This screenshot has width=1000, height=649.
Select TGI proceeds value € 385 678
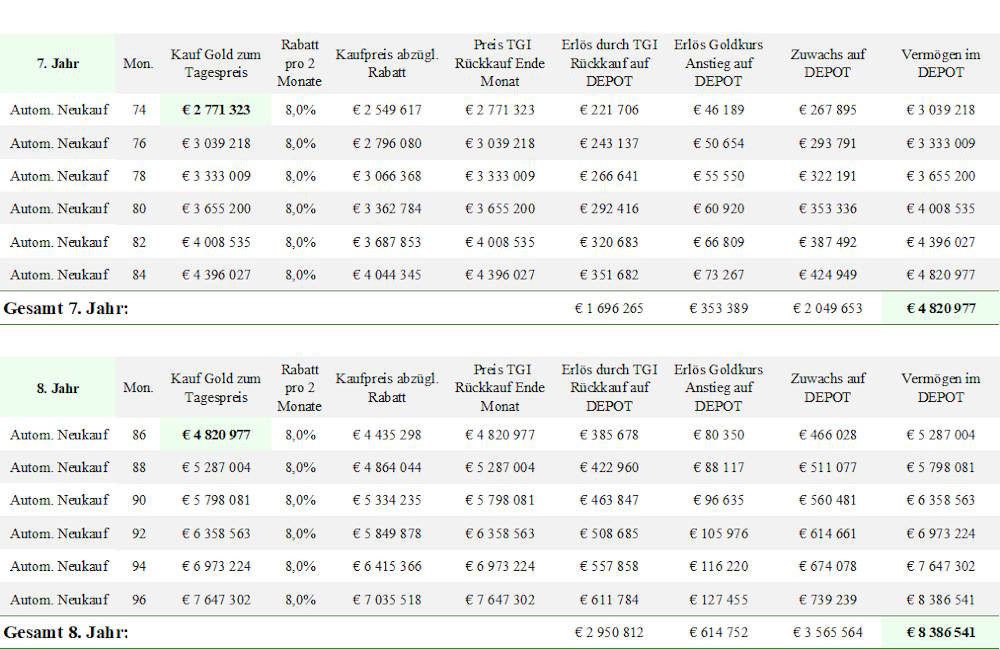[x=609, y=435]
